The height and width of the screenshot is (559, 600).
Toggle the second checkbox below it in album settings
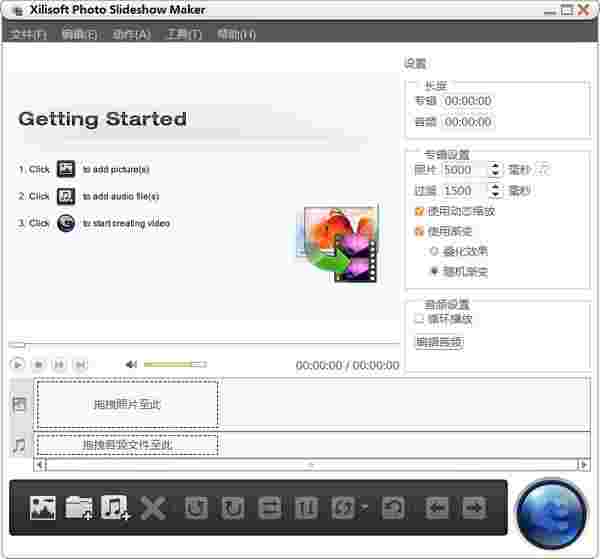419,231
